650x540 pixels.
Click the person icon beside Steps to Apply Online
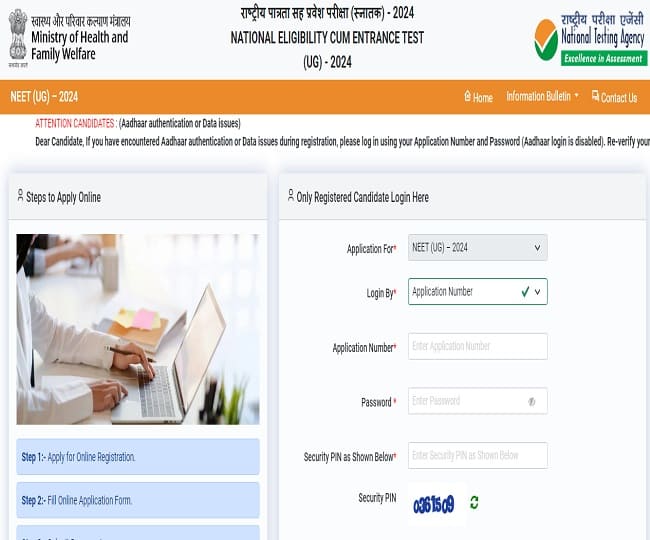point(20,196)
